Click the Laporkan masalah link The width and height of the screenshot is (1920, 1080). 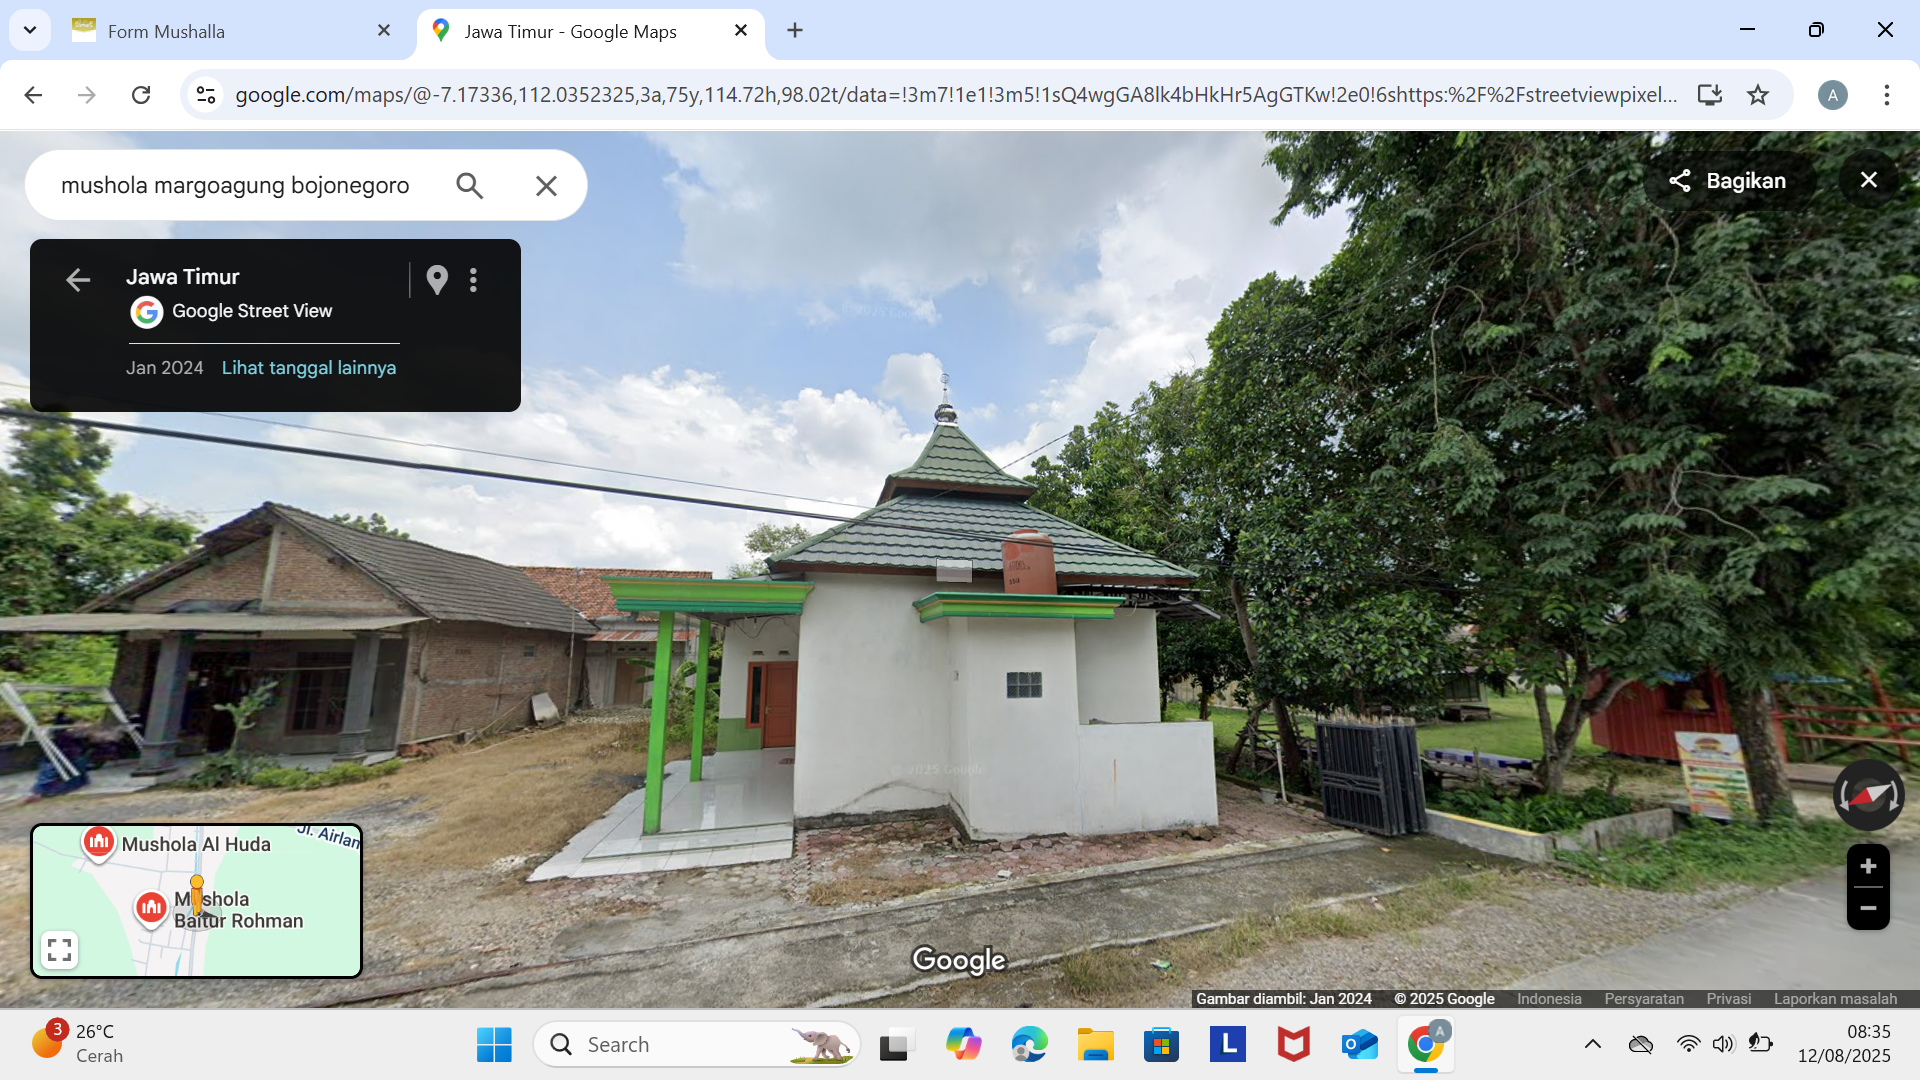[x=1835, y=999]
